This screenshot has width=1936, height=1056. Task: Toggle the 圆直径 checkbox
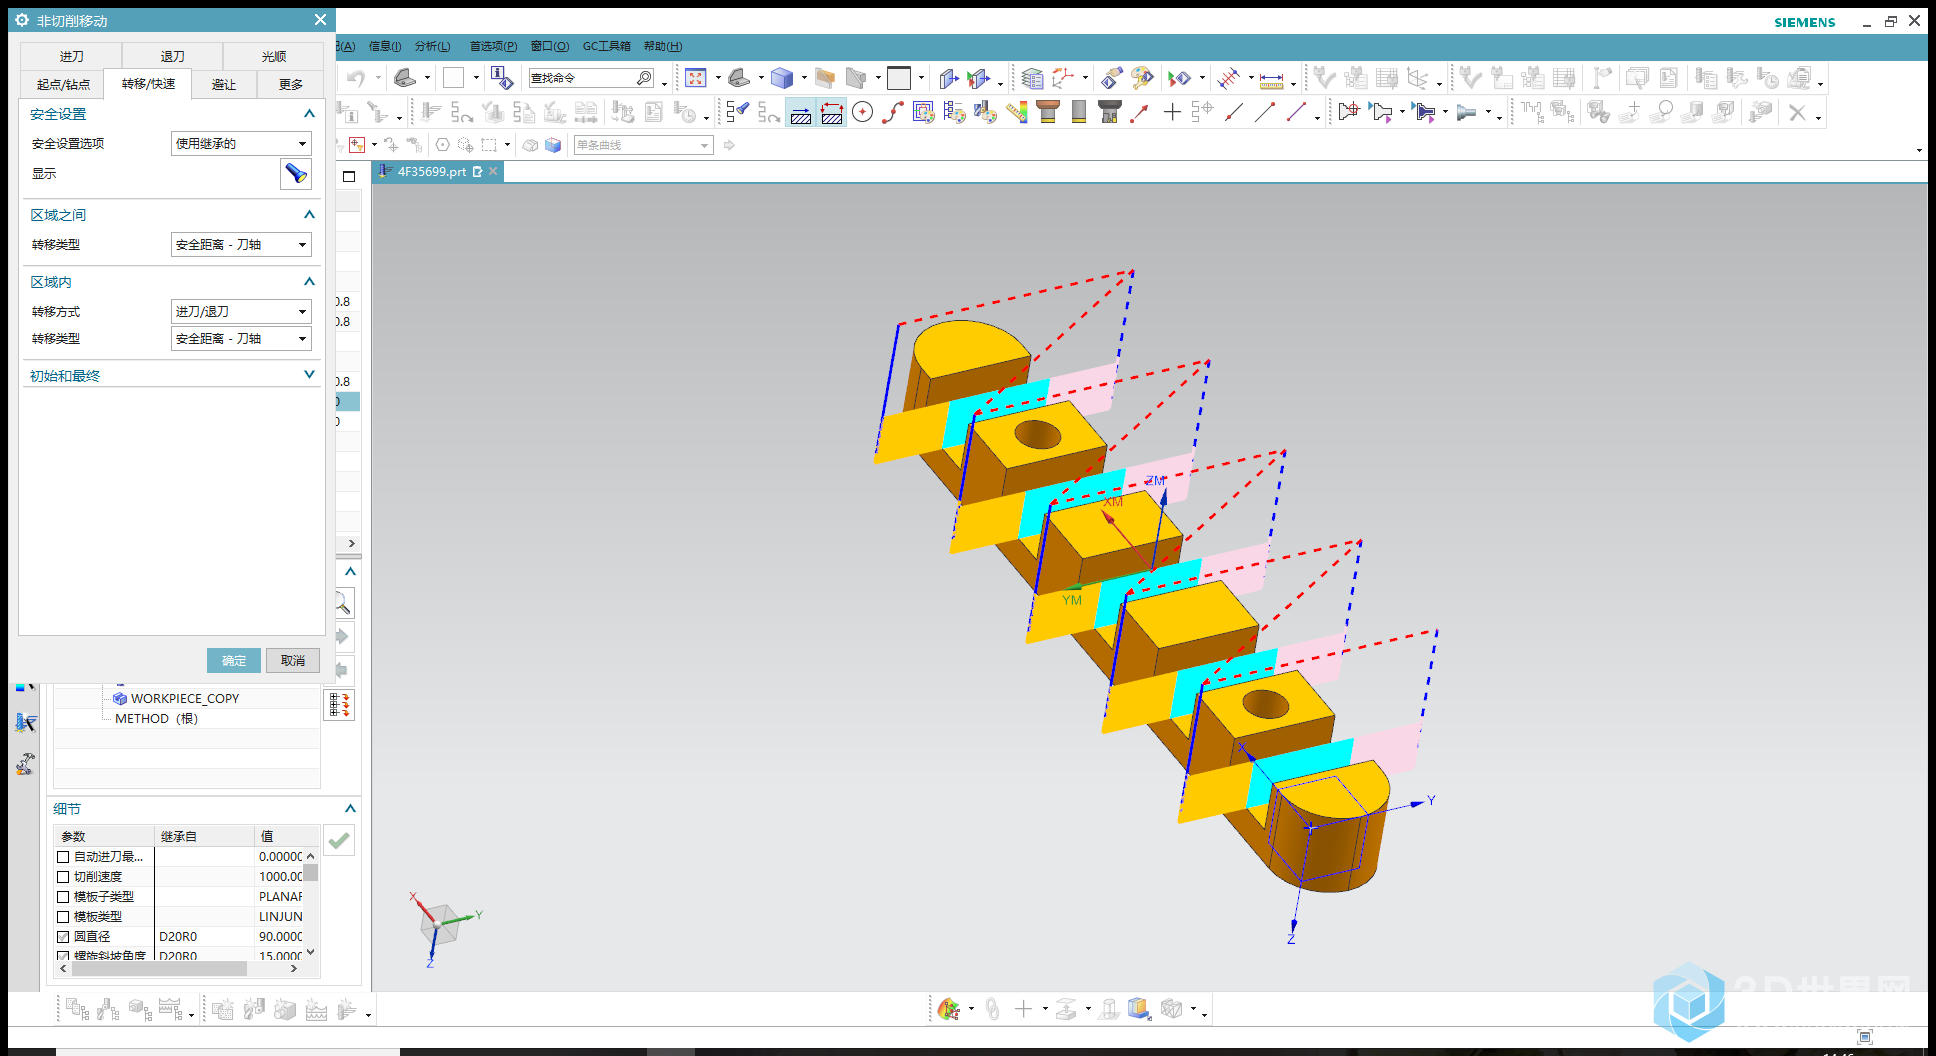pyautogui.click(x=63, y=937)
